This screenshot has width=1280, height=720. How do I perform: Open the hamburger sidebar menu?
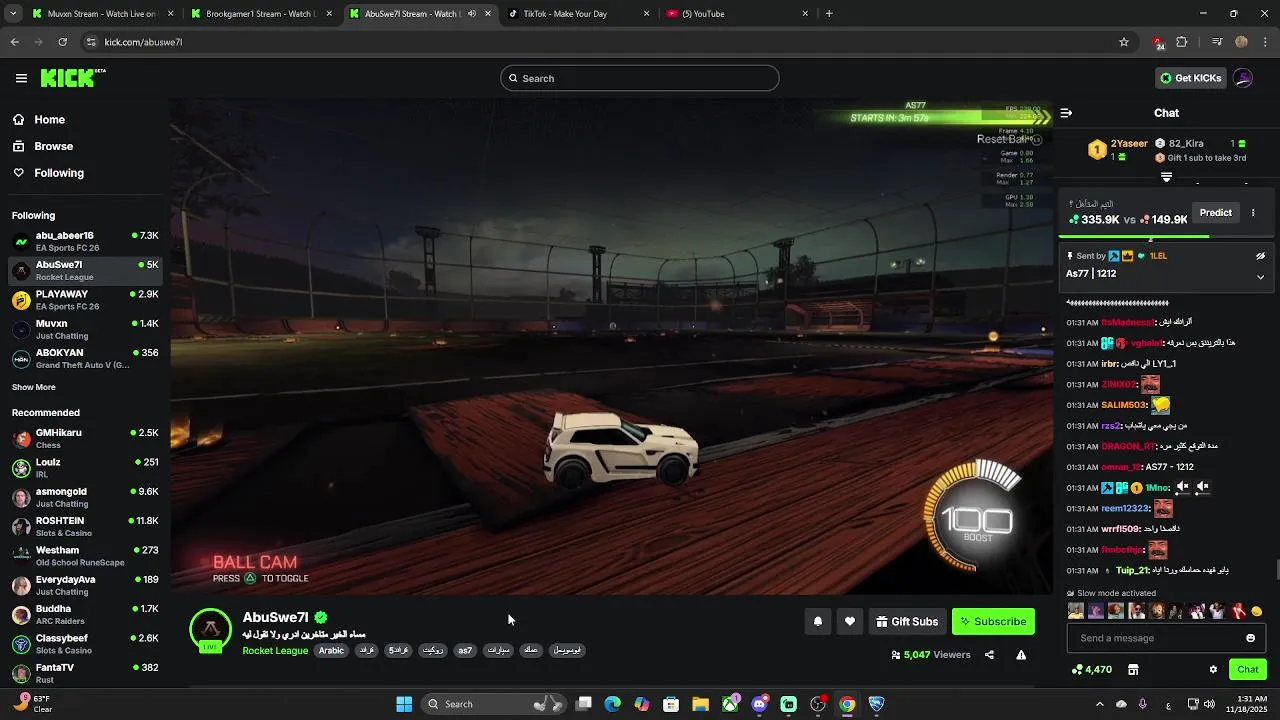[21, 78]
